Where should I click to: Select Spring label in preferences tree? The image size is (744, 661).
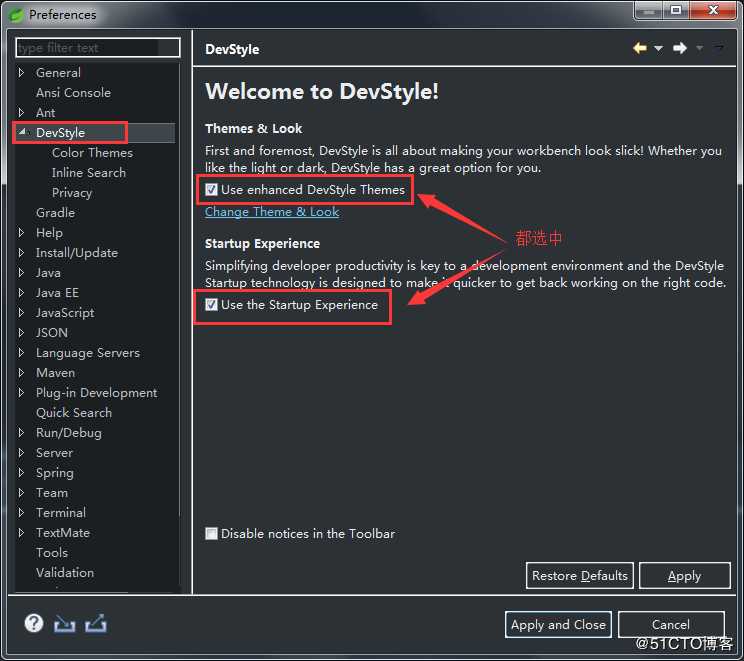coord(55,473)
